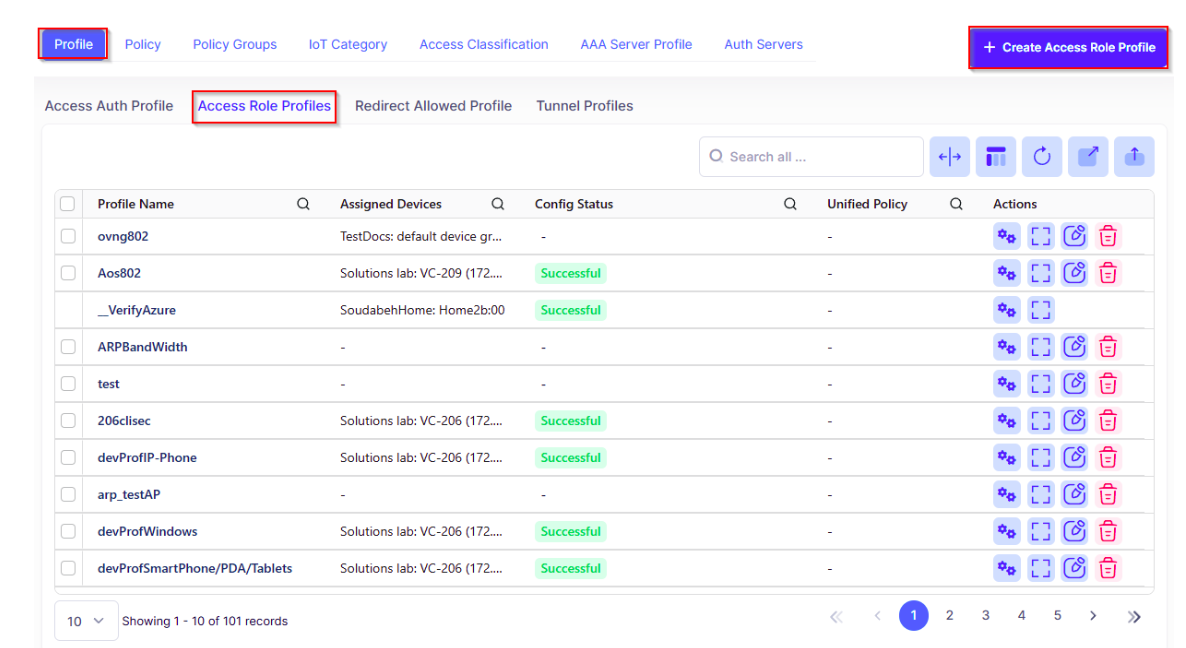Open the column chooser icon
The height and width of the screenshot is (648, 1186).
pos(995,157)
